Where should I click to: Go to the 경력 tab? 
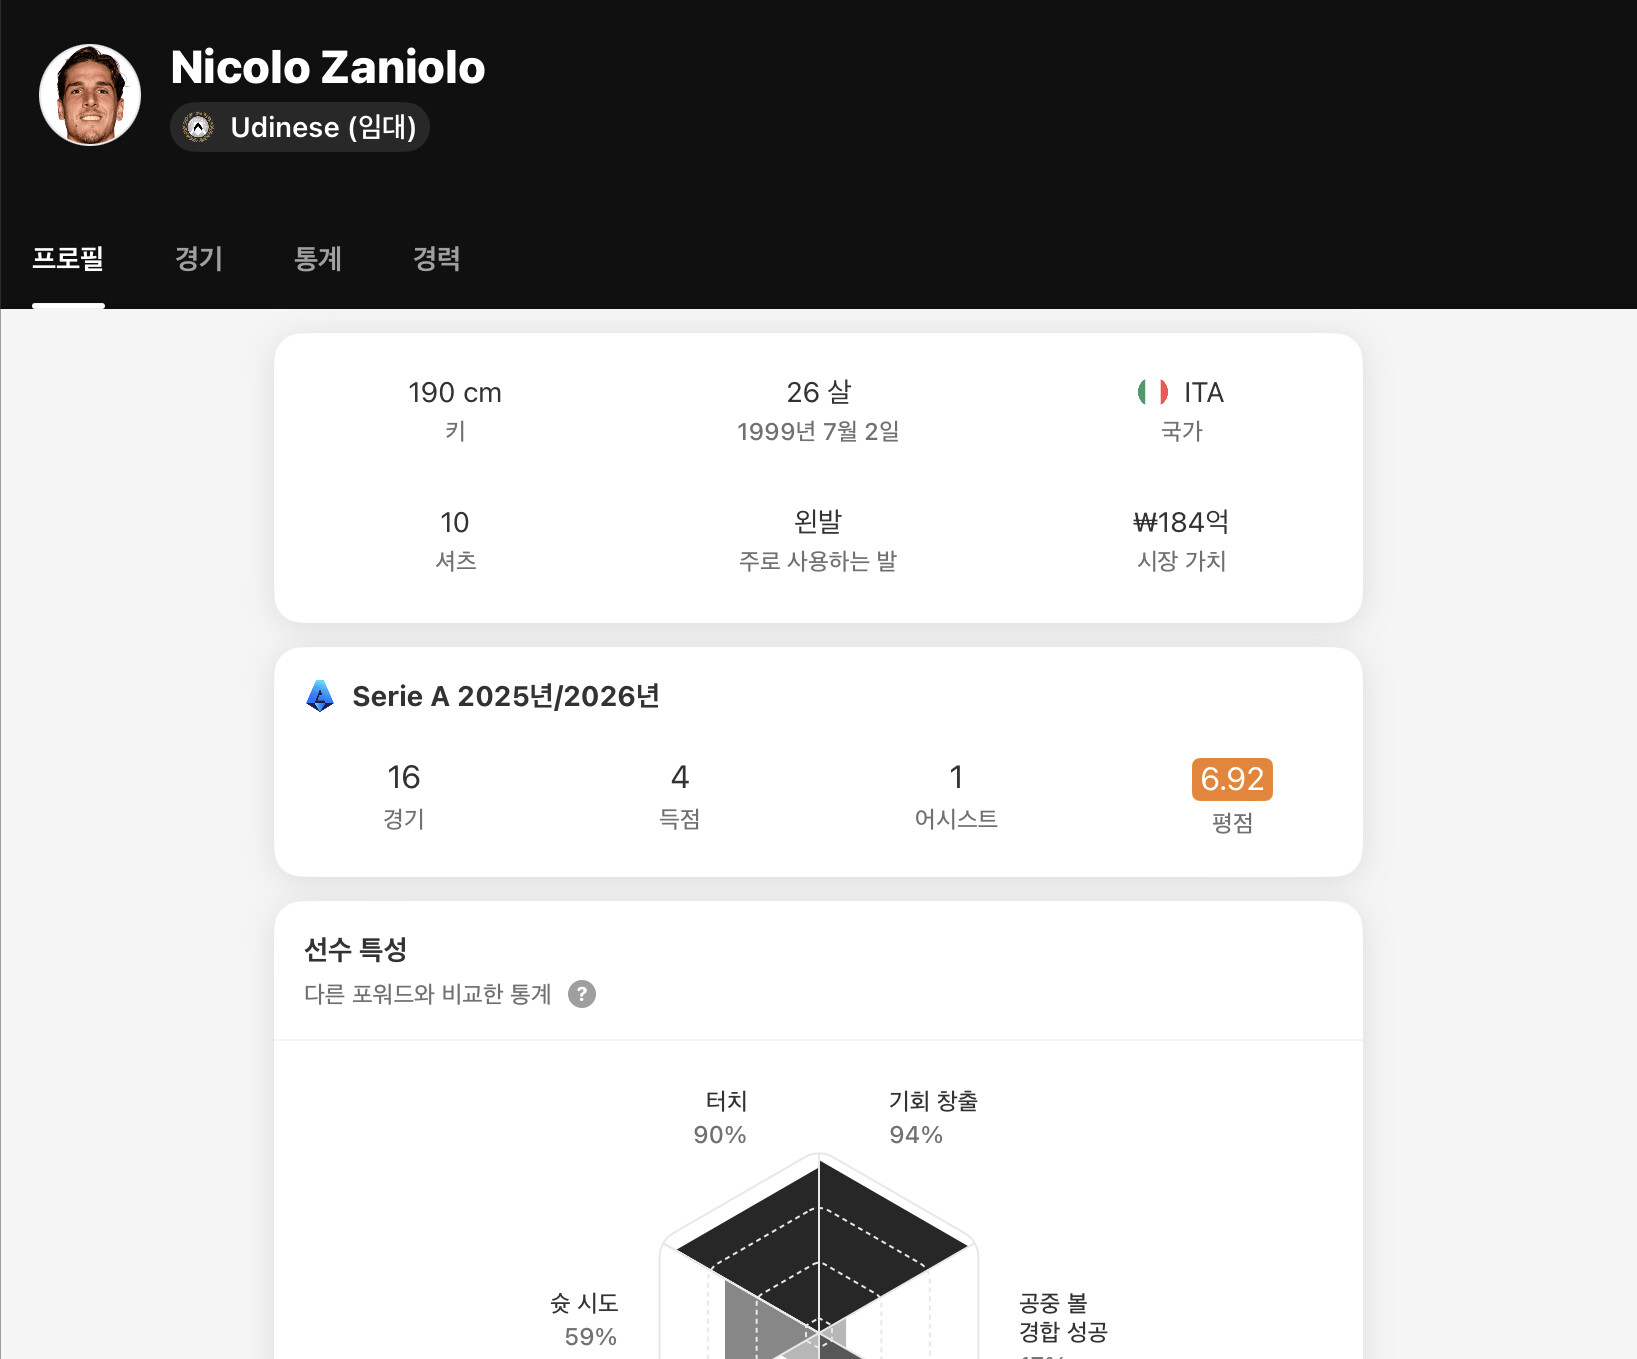(x=437, y=259)
